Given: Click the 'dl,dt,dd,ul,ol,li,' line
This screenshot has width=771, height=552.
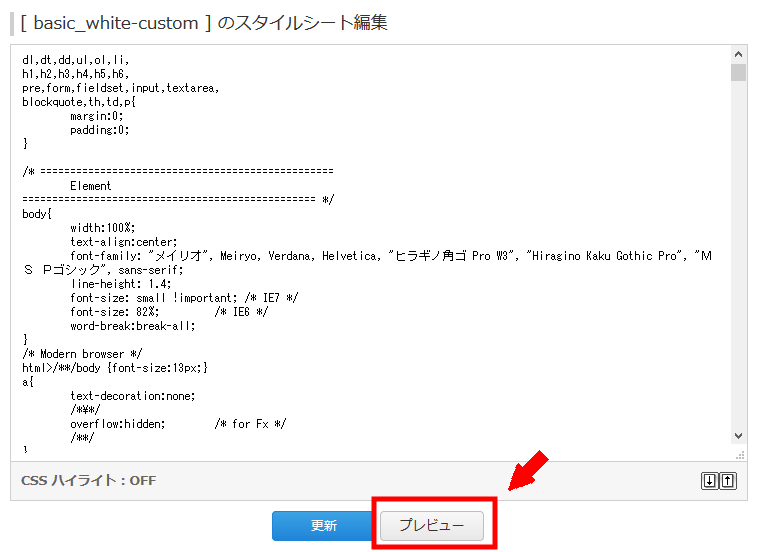Looking at the screenshot, I should click(76, 60).
